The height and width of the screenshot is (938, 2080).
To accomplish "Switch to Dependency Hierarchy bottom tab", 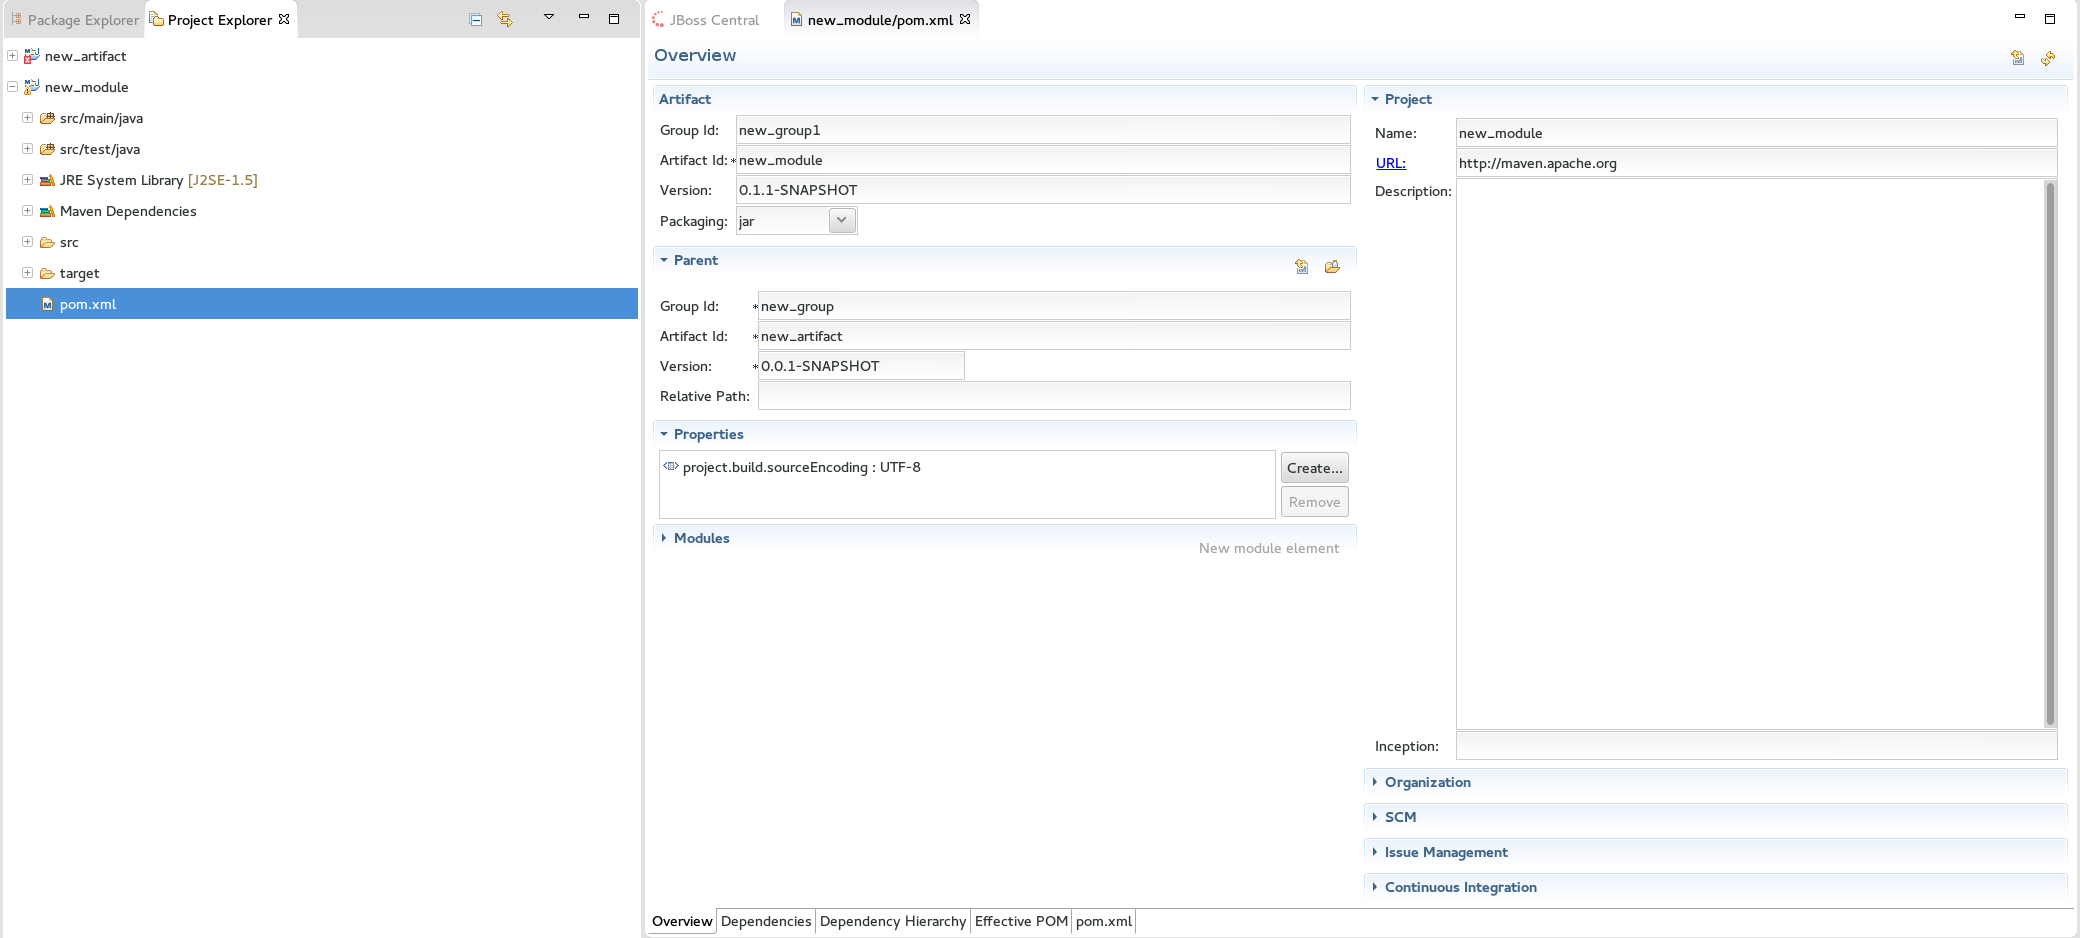I will coord(893,921).
